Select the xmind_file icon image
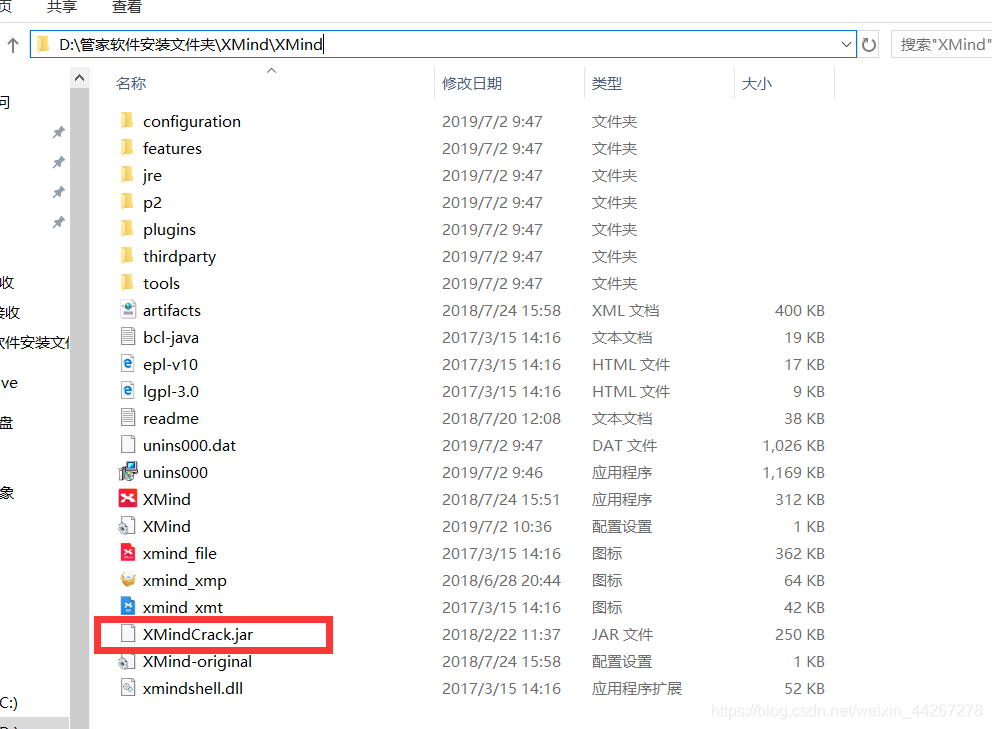This screenshot has height=729, width=992. pyautogui.click(x=128, y=552)
